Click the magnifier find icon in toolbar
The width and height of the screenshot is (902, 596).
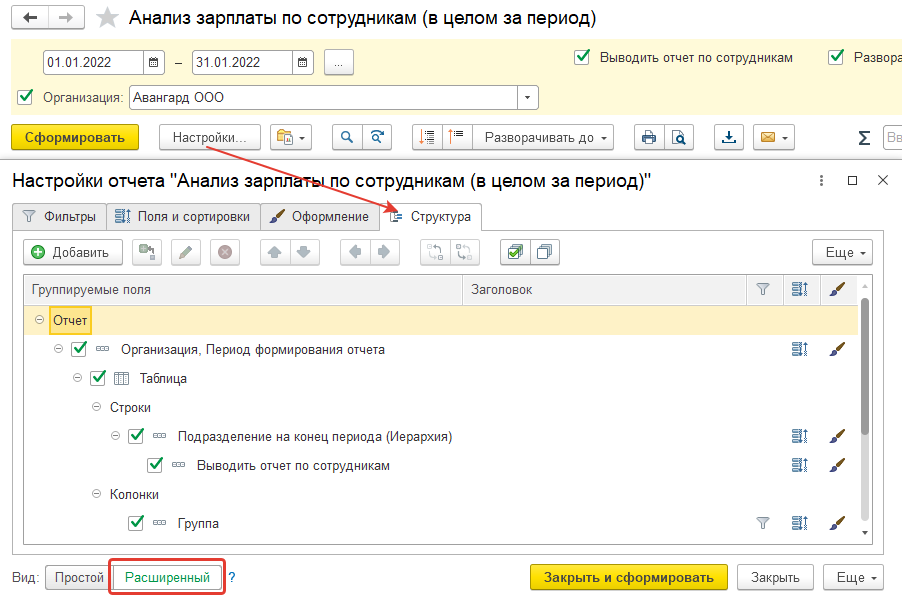coord(348,137)
